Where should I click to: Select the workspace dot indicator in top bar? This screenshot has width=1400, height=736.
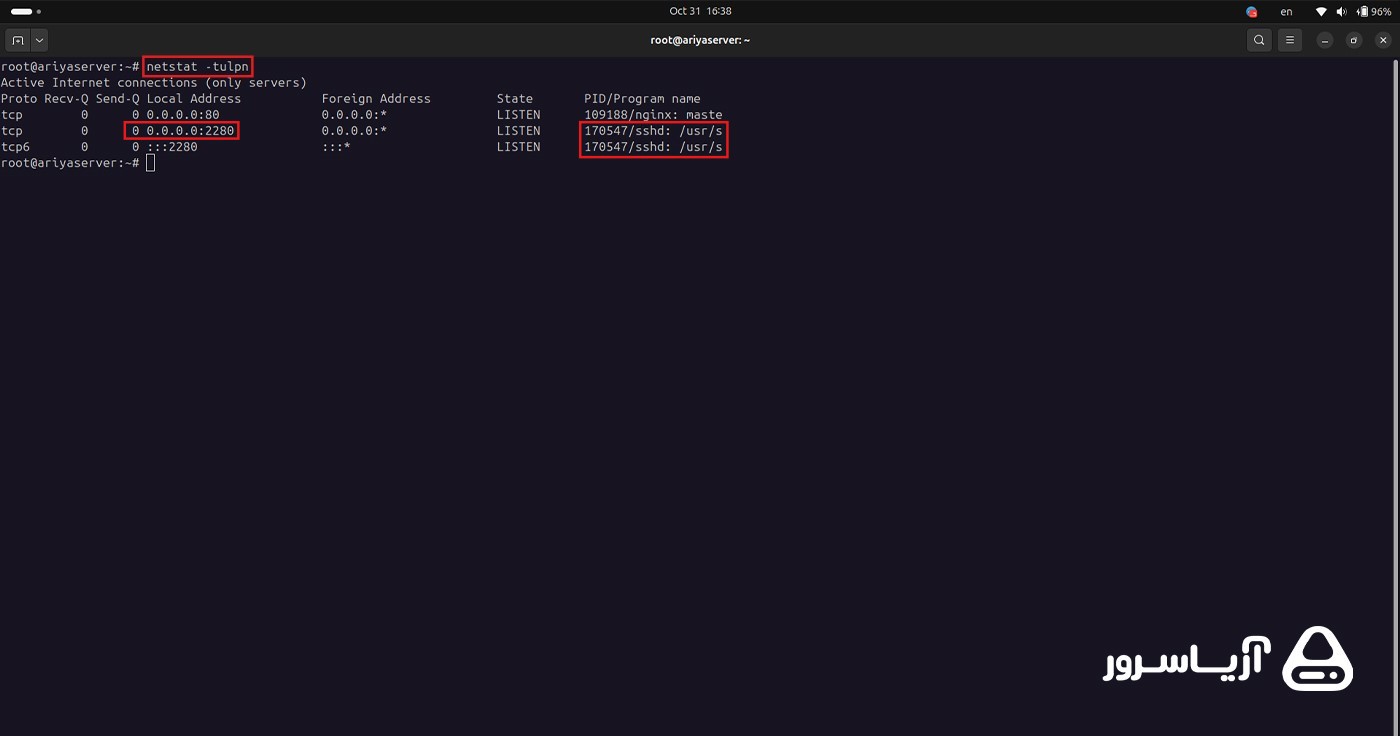click(39, 12)
